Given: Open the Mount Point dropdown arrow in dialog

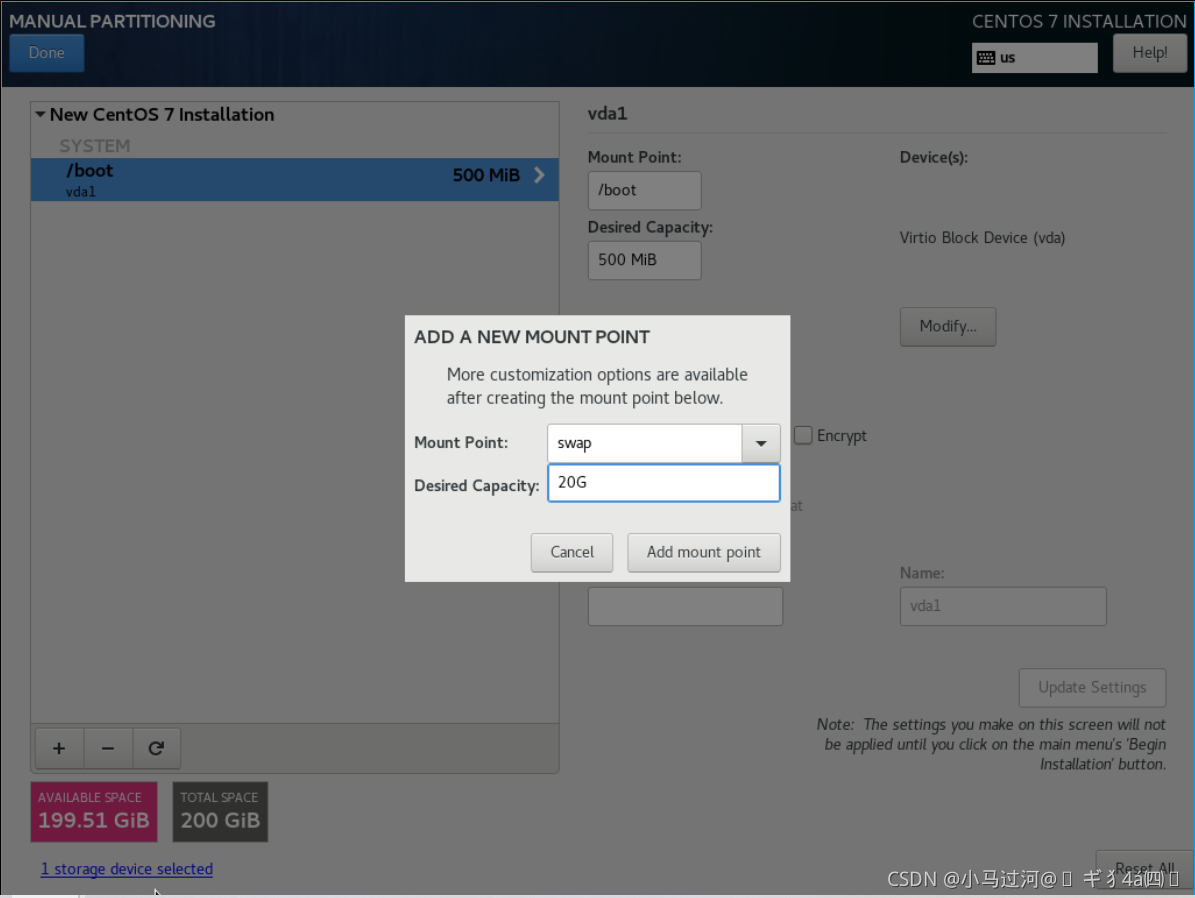Looking at the screenshot, I should click(761, 443).
